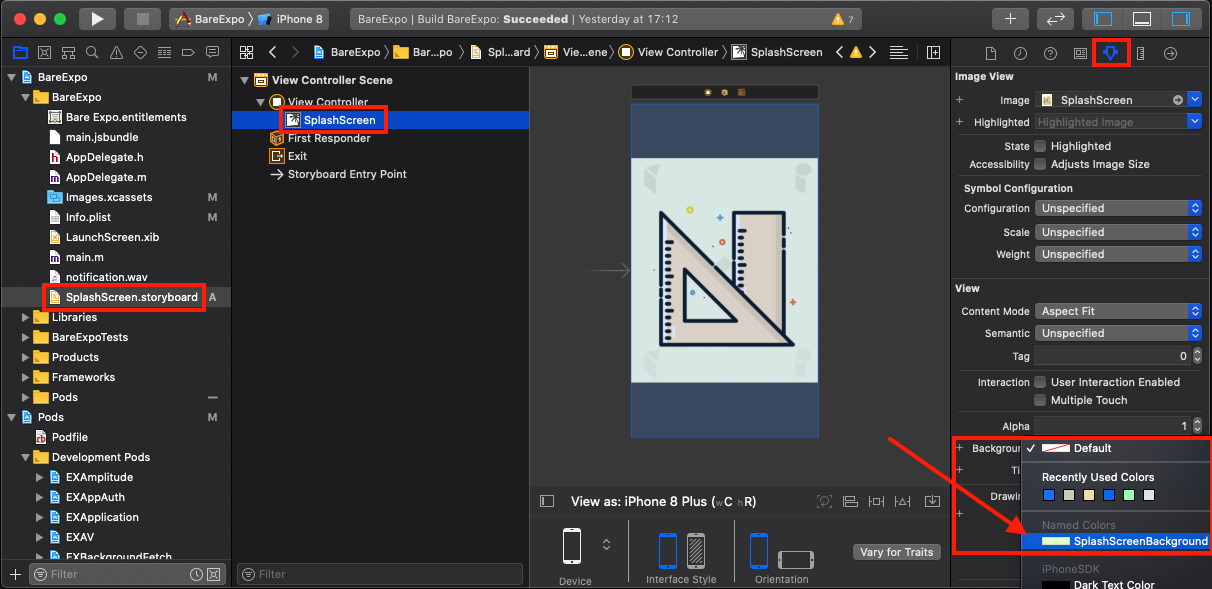Click the Alpha value field
Screen dimensions: 1212x589
(1112, 426)
